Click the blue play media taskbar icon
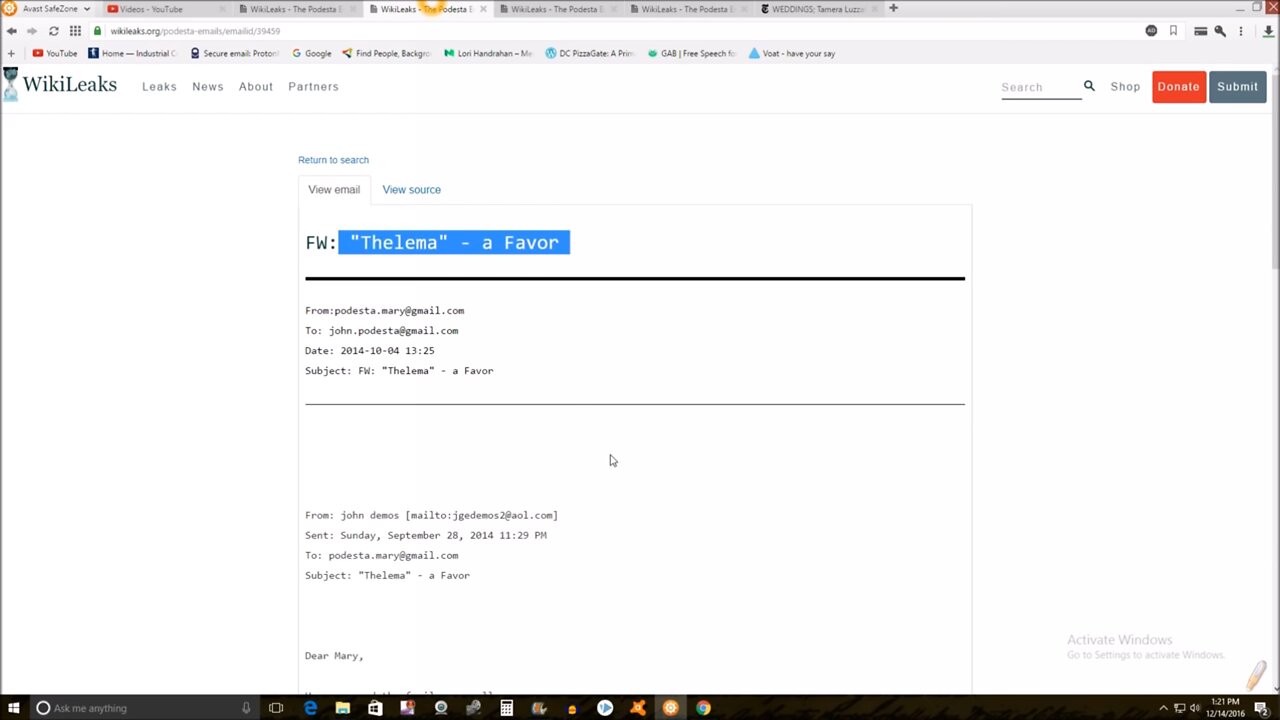This screenshot has height=720, width=1280. tap(605, 708)
